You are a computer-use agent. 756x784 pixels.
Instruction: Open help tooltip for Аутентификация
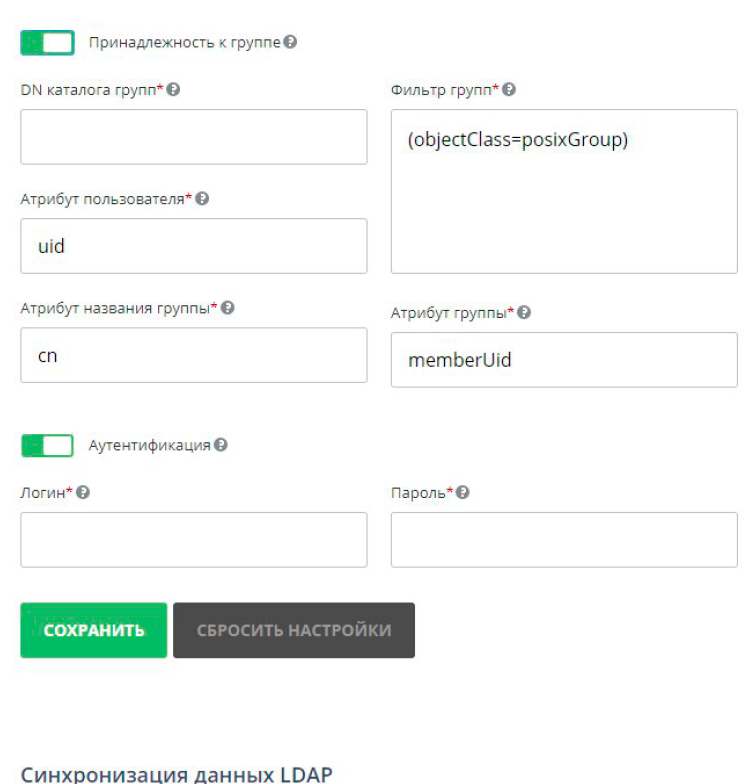[221, 445]
